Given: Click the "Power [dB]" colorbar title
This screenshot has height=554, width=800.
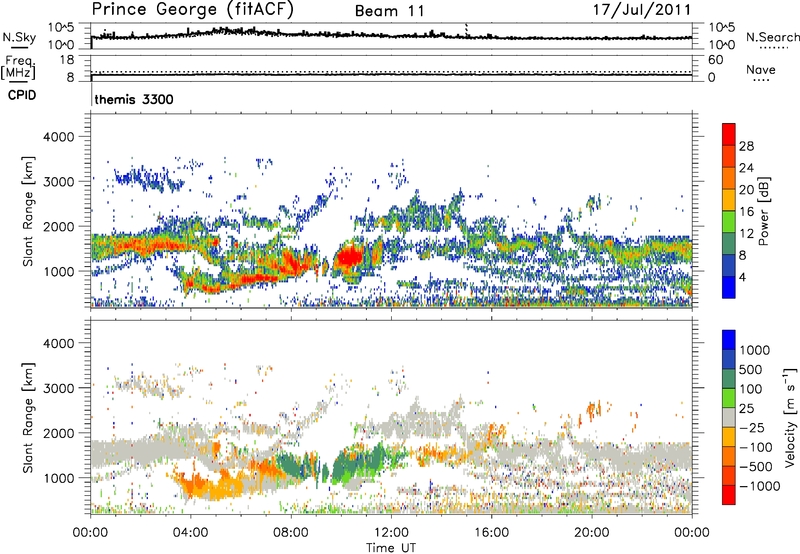Looking at the screenshot, I should pyautogui.click(x=763, y=211).
